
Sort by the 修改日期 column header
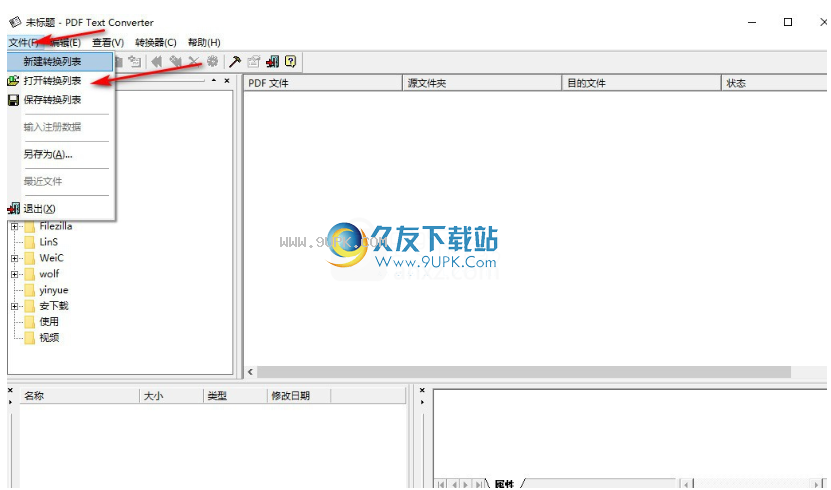[299, 396]
